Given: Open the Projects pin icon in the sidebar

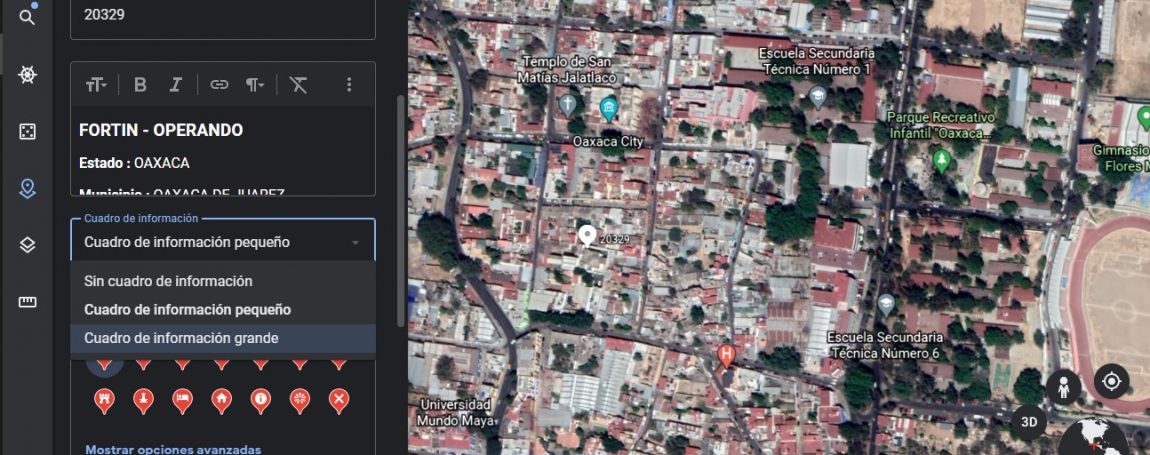Looking at the screenshot, I should tap(27, 189).
